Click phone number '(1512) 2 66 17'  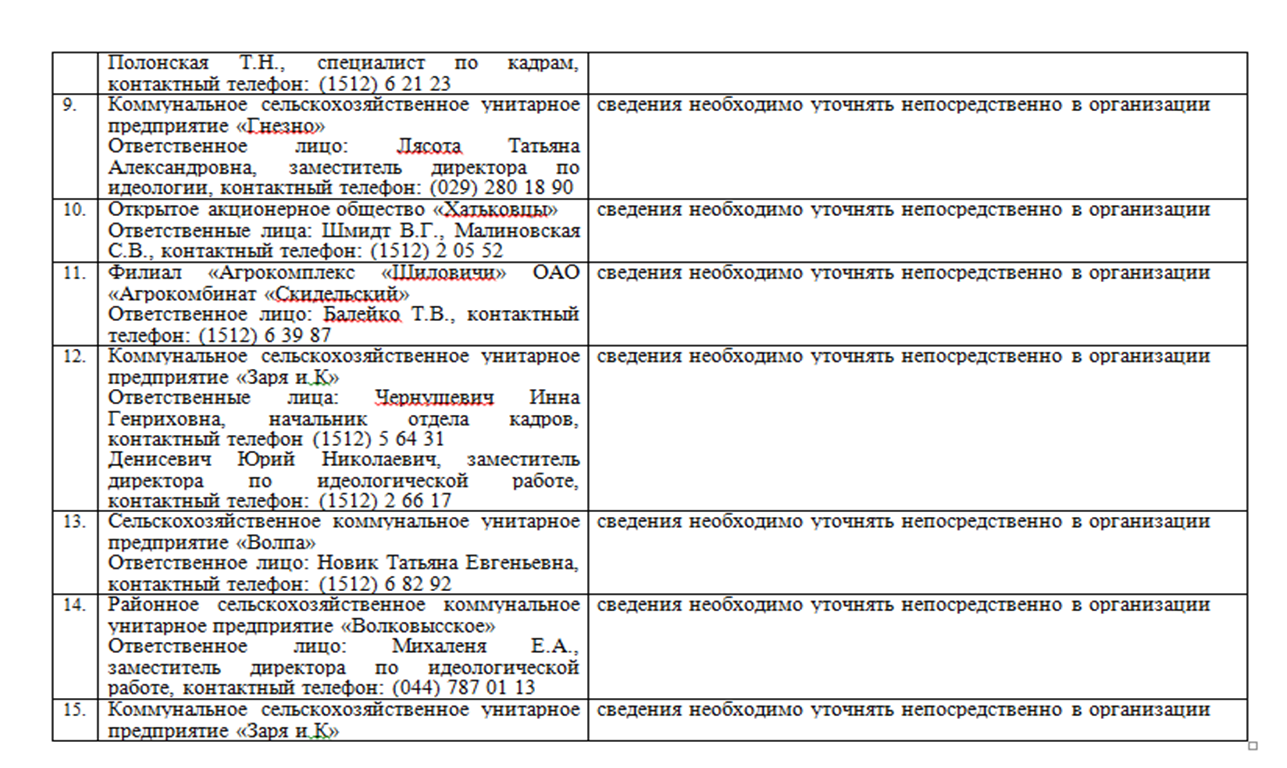(385, 501)
